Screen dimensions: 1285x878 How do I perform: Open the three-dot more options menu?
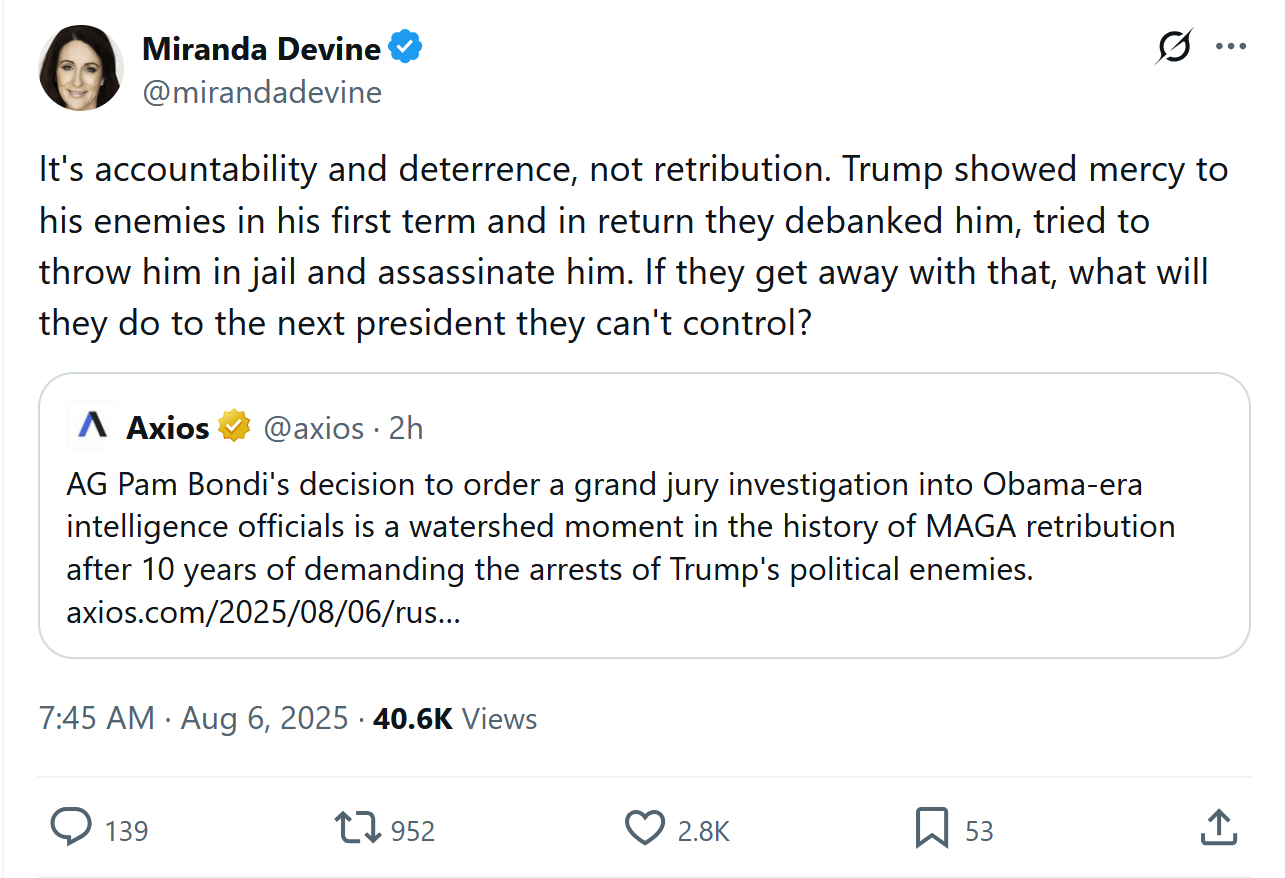(x=1230, y=47)
